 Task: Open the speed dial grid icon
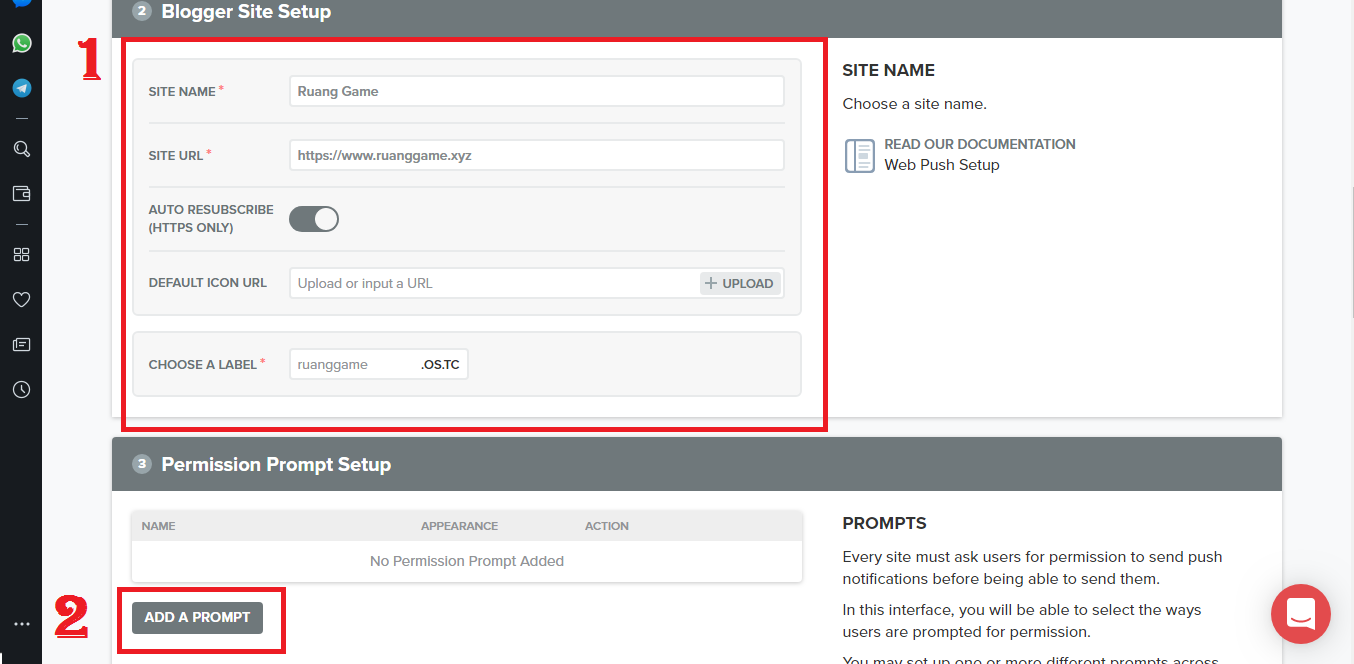(21, 254)
